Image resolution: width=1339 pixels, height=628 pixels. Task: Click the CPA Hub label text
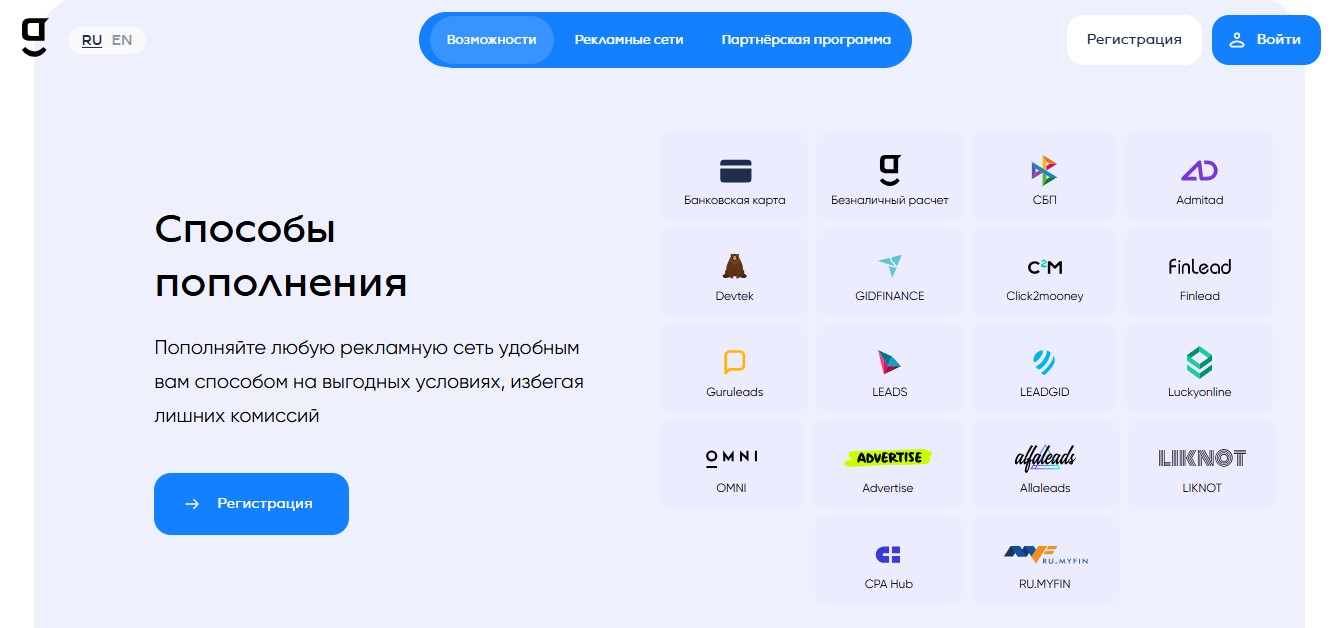(889, 584)
